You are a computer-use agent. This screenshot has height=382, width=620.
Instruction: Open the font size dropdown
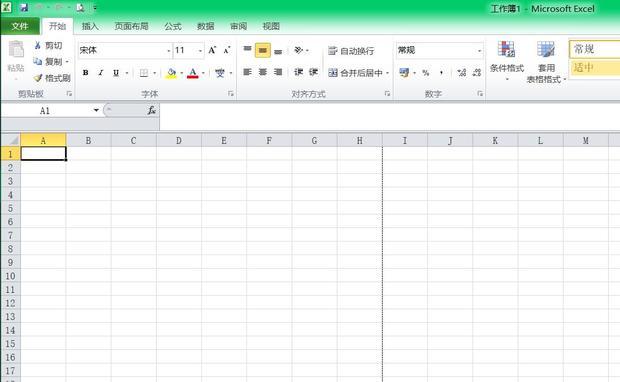pyautogui.click(x=200, y=51)
